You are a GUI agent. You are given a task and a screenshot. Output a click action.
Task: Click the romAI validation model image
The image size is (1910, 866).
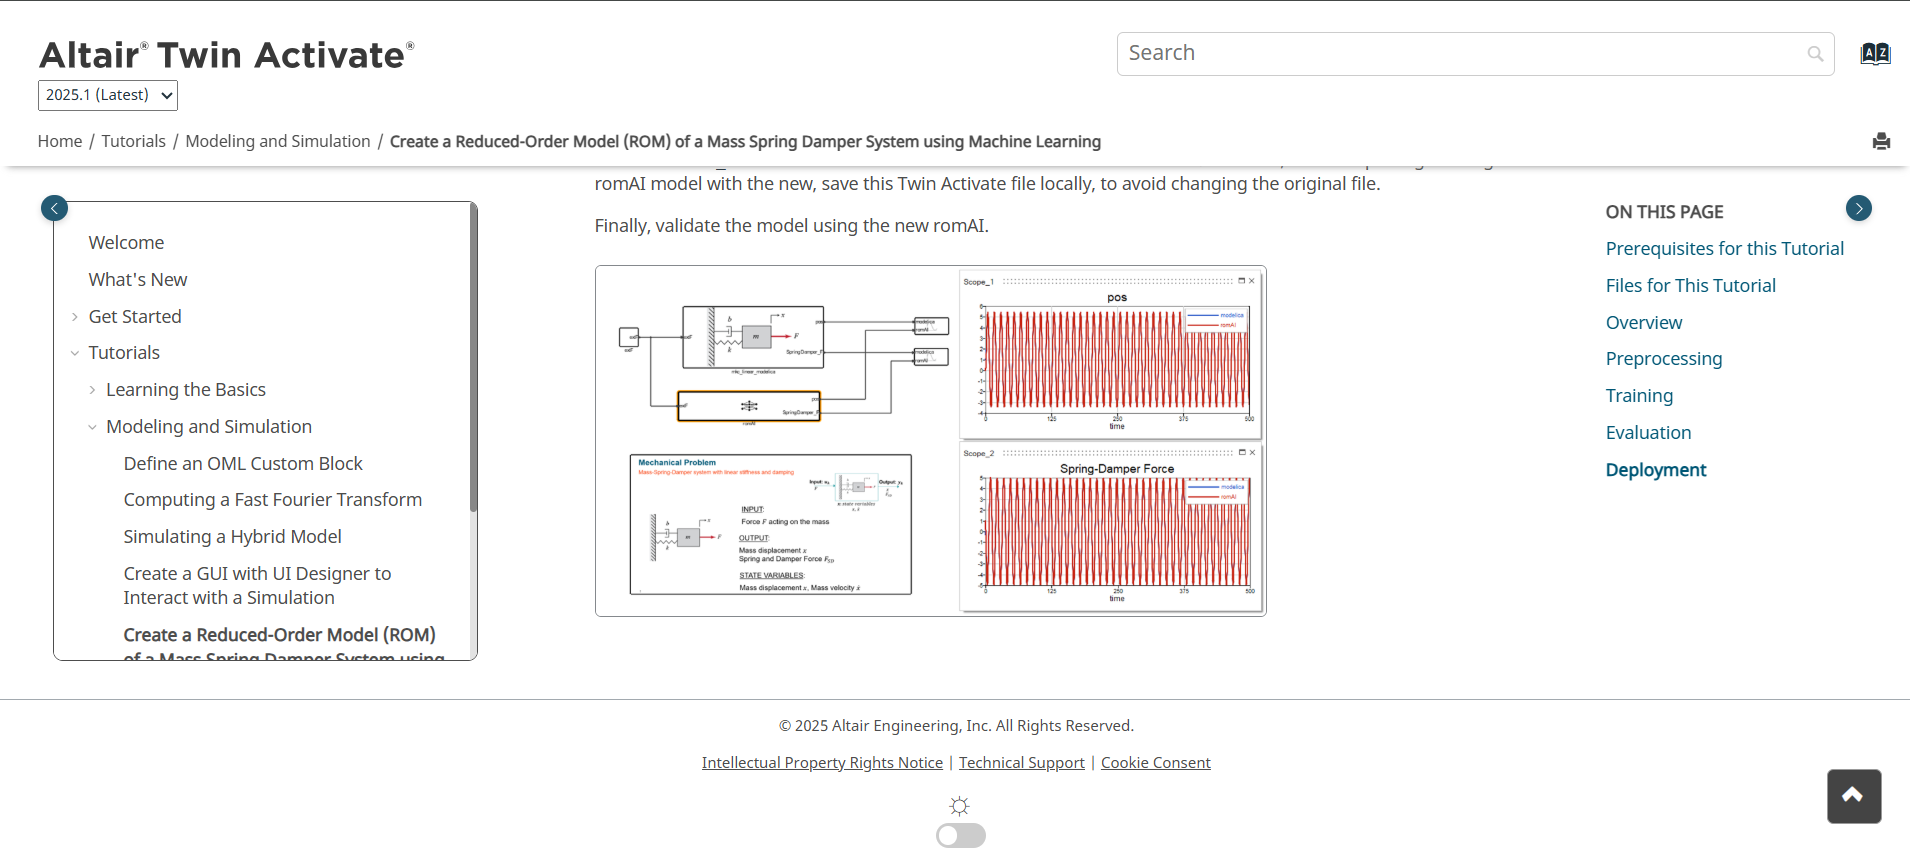pyautogui.click(x=931, y=441)
